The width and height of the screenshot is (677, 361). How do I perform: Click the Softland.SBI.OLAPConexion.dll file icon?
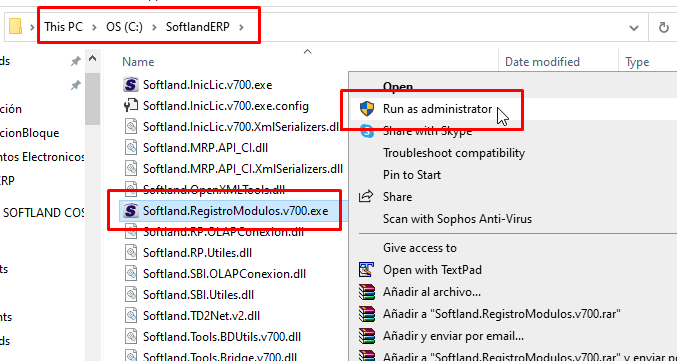(x=131, y=274)
